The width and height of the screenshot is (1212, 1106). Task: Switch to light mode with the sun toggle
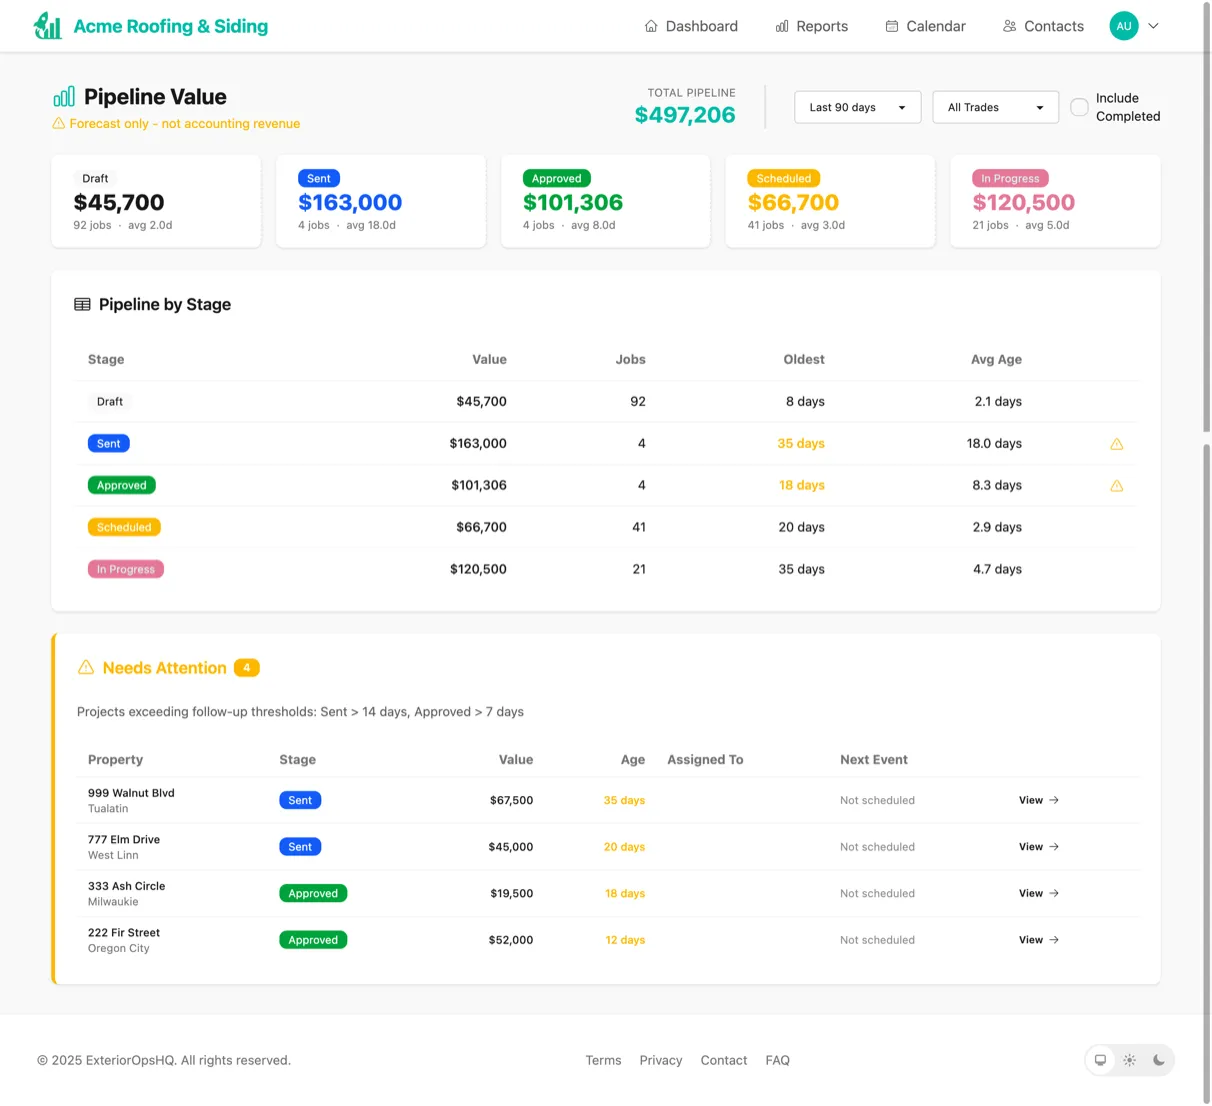(1129, 1060)
